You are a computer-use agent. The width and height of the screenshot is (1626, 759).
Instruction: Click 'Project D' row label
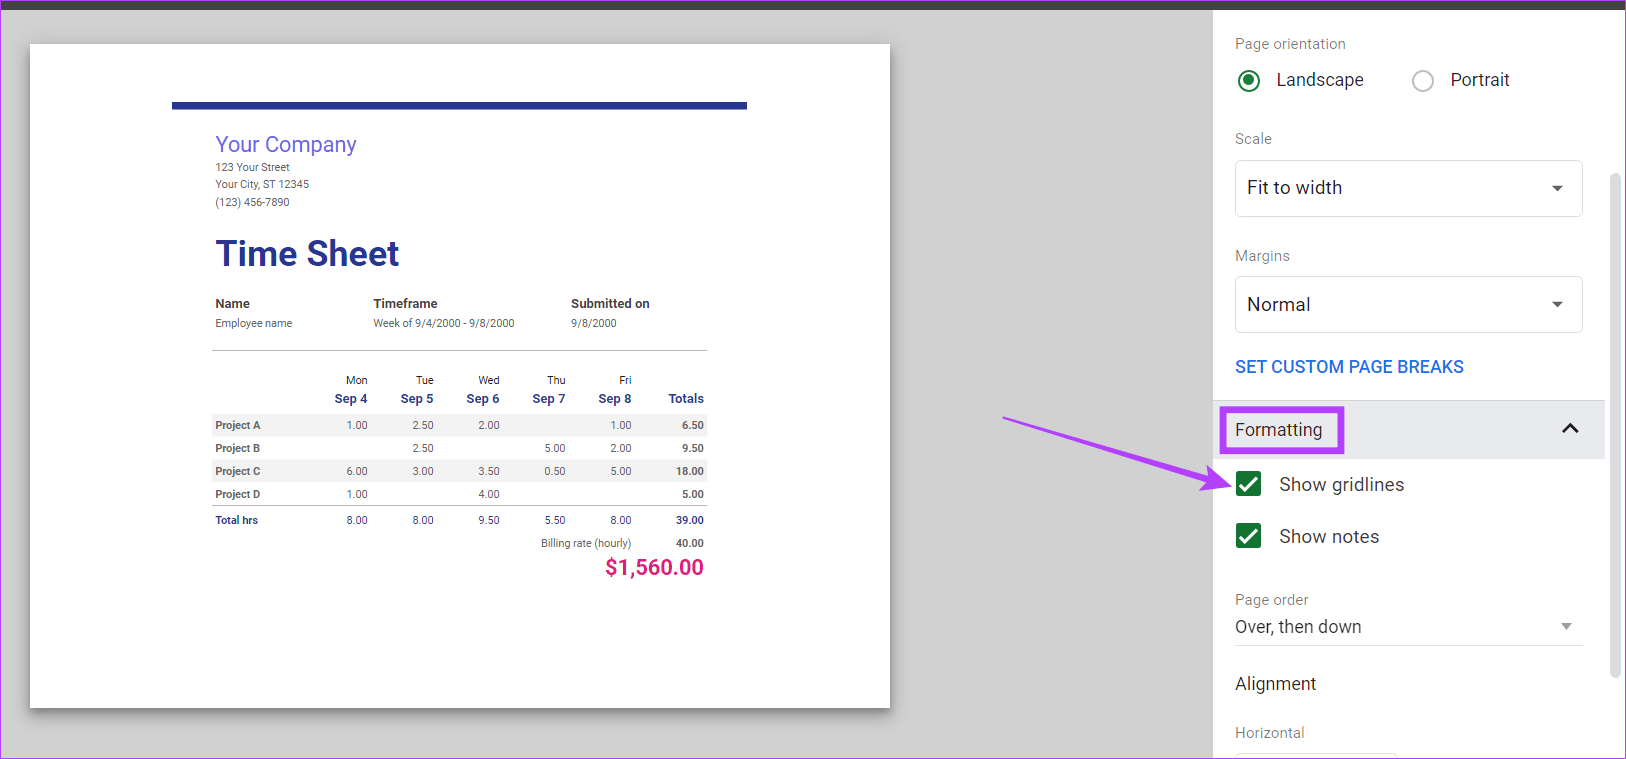coord(237,494)
